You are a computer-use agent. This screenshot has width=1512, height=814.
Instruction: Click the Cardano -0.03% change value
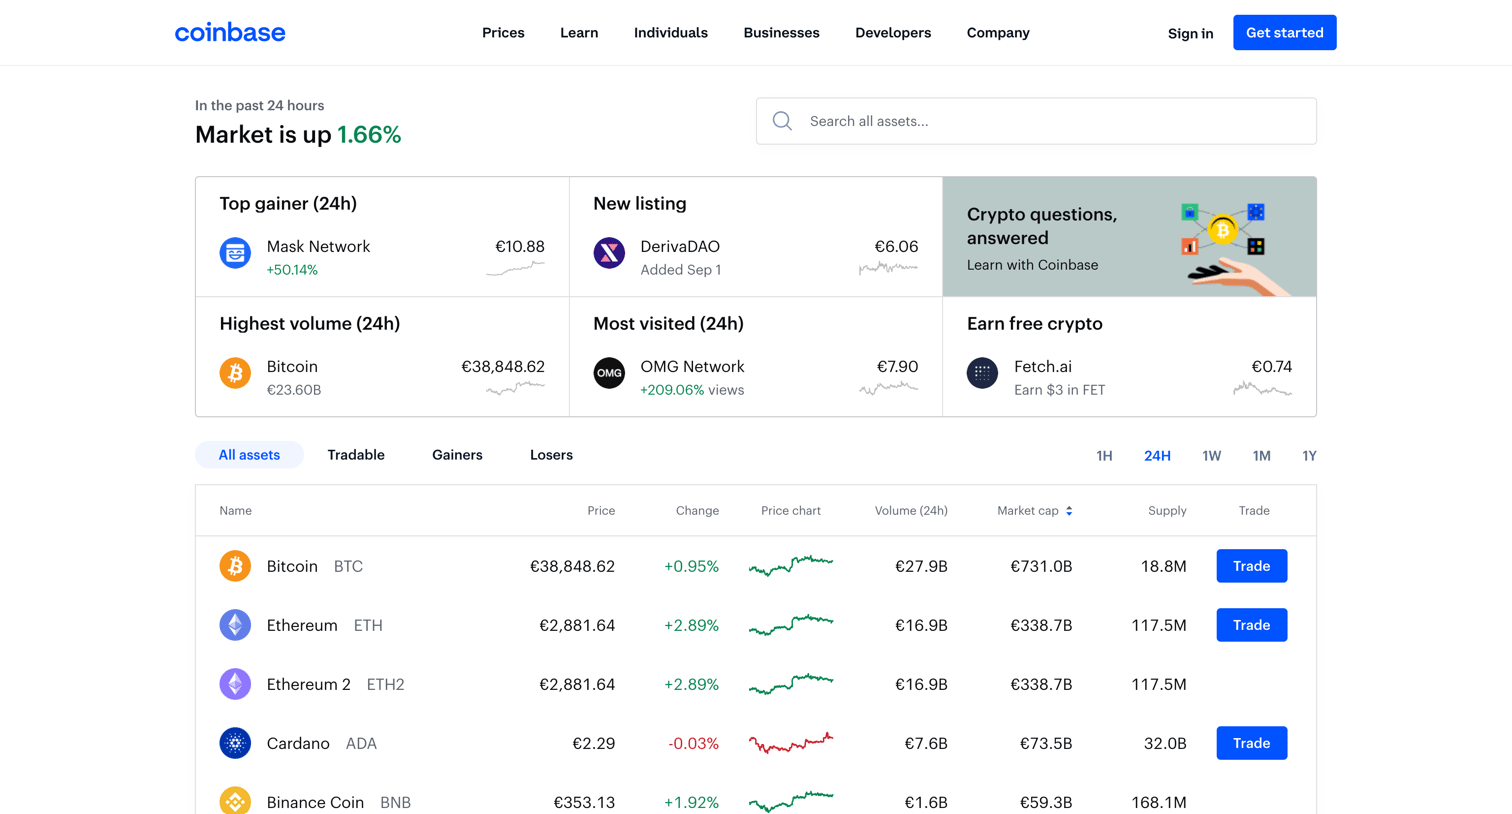point(693,743)
